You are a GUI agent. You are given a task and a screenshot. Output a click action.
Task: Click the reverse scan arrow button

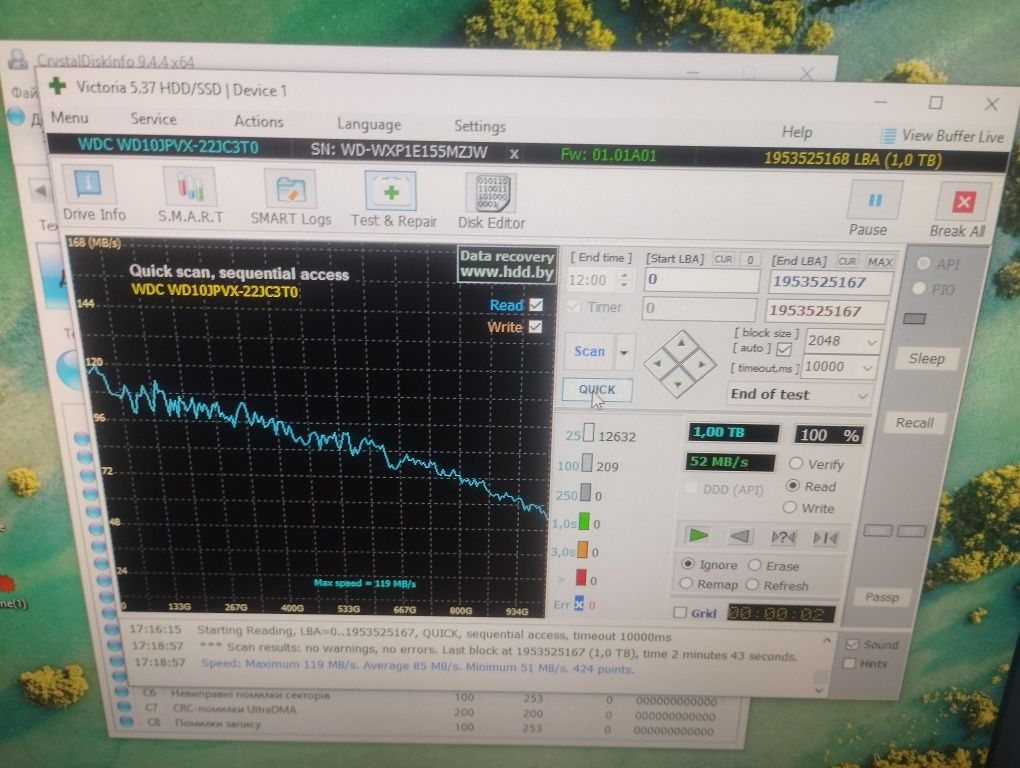740,536
